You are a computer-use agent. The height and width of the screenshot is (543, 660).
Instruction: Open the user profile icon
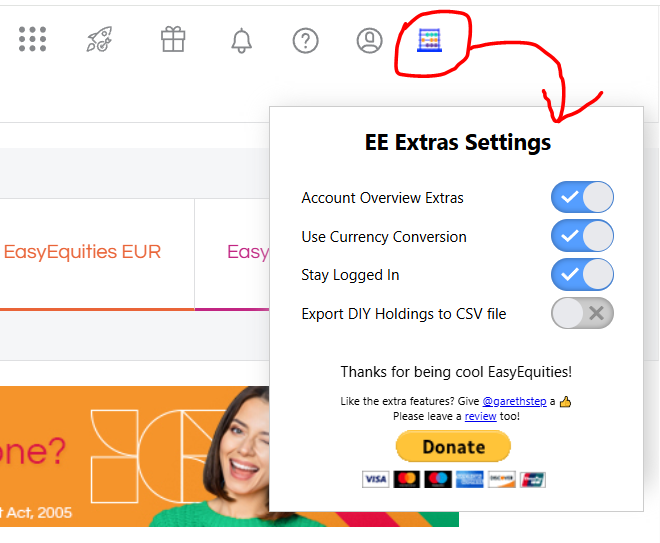point(369,40)
